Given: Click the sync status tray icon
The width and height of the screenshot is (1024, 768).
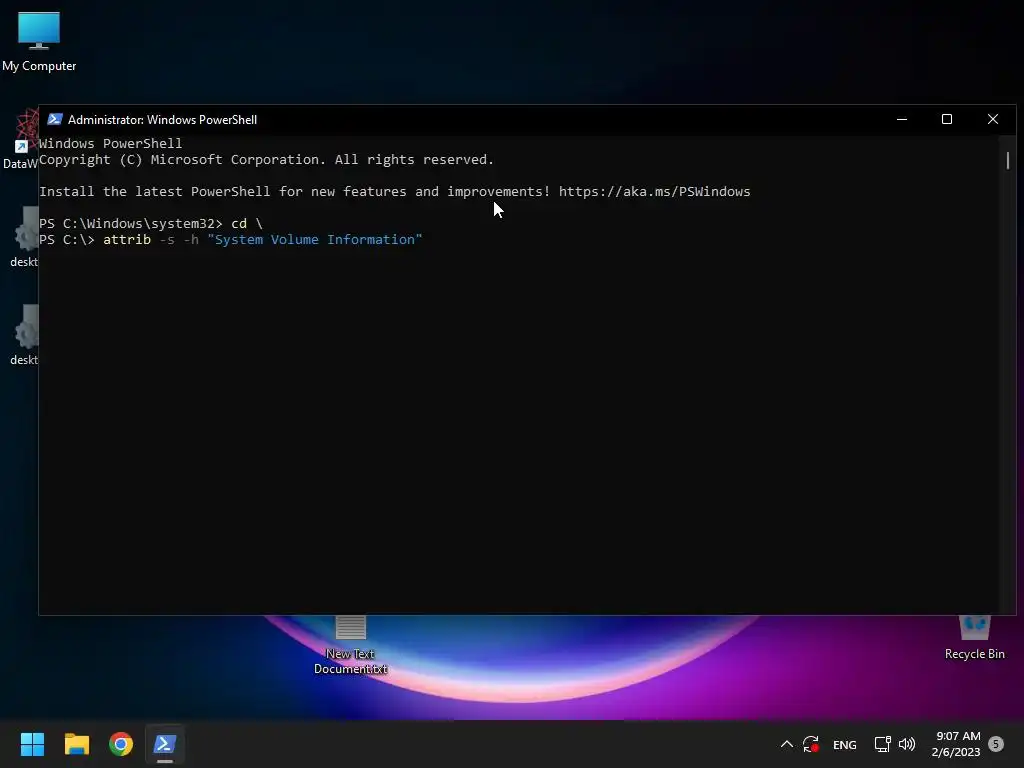Looking at the screenshot, I should pos(811,744).
